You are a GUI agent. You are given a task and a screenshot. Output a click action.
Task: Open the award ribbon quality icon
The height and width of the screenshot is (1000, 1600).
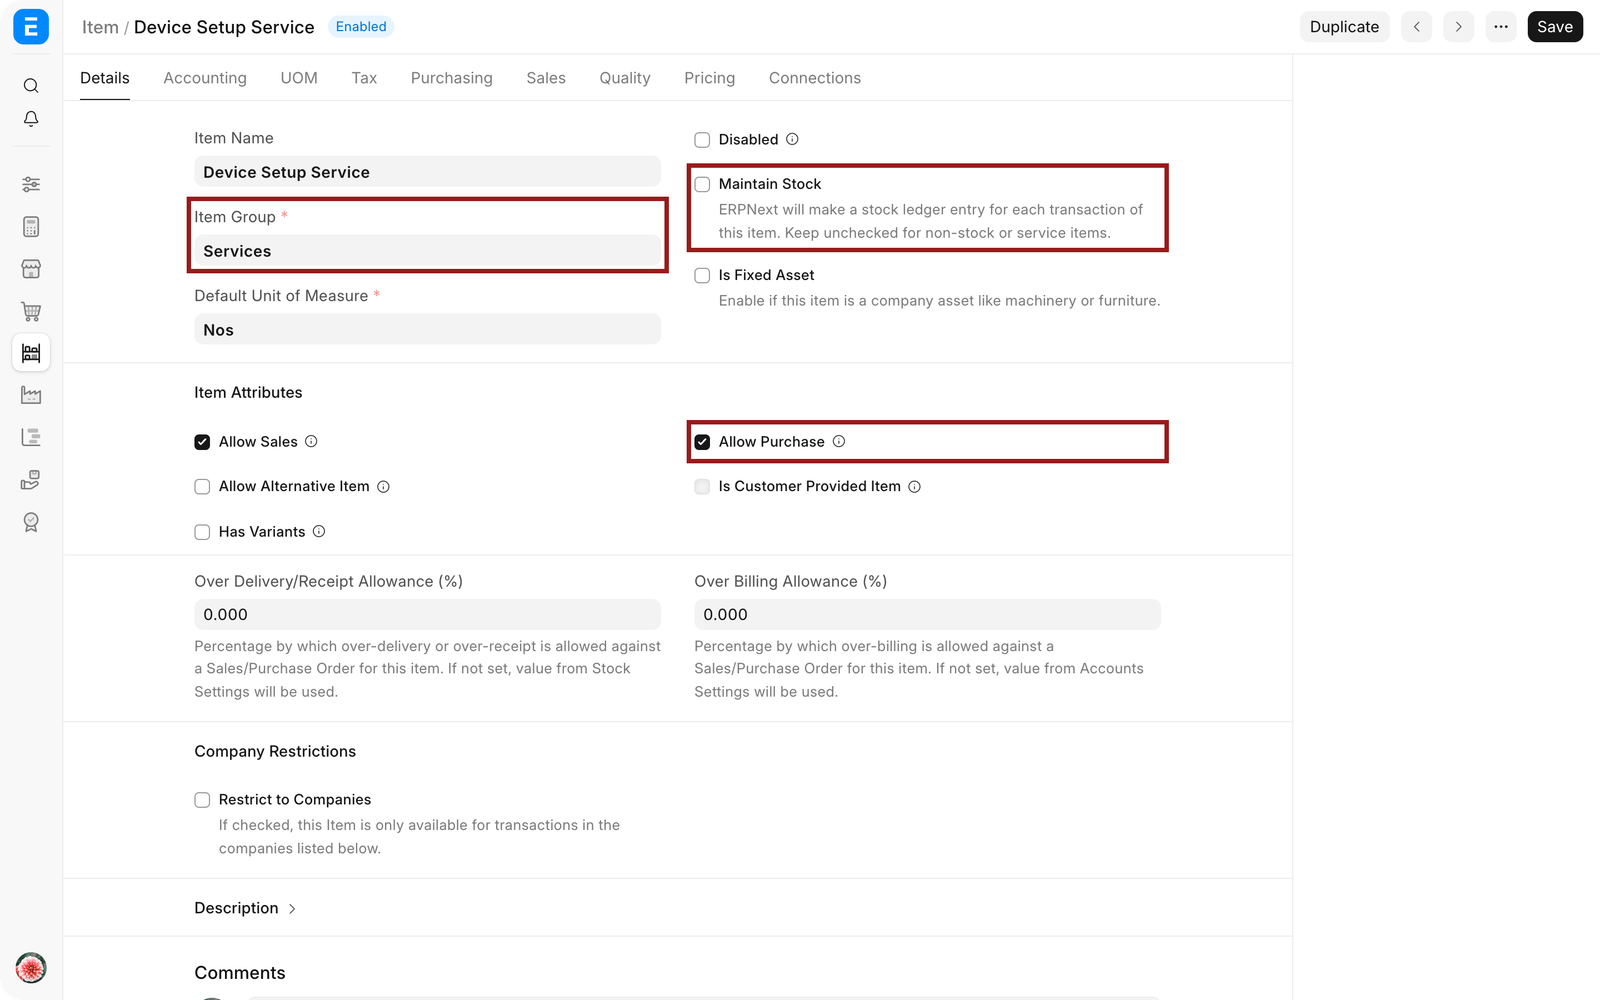click(31, 522)
